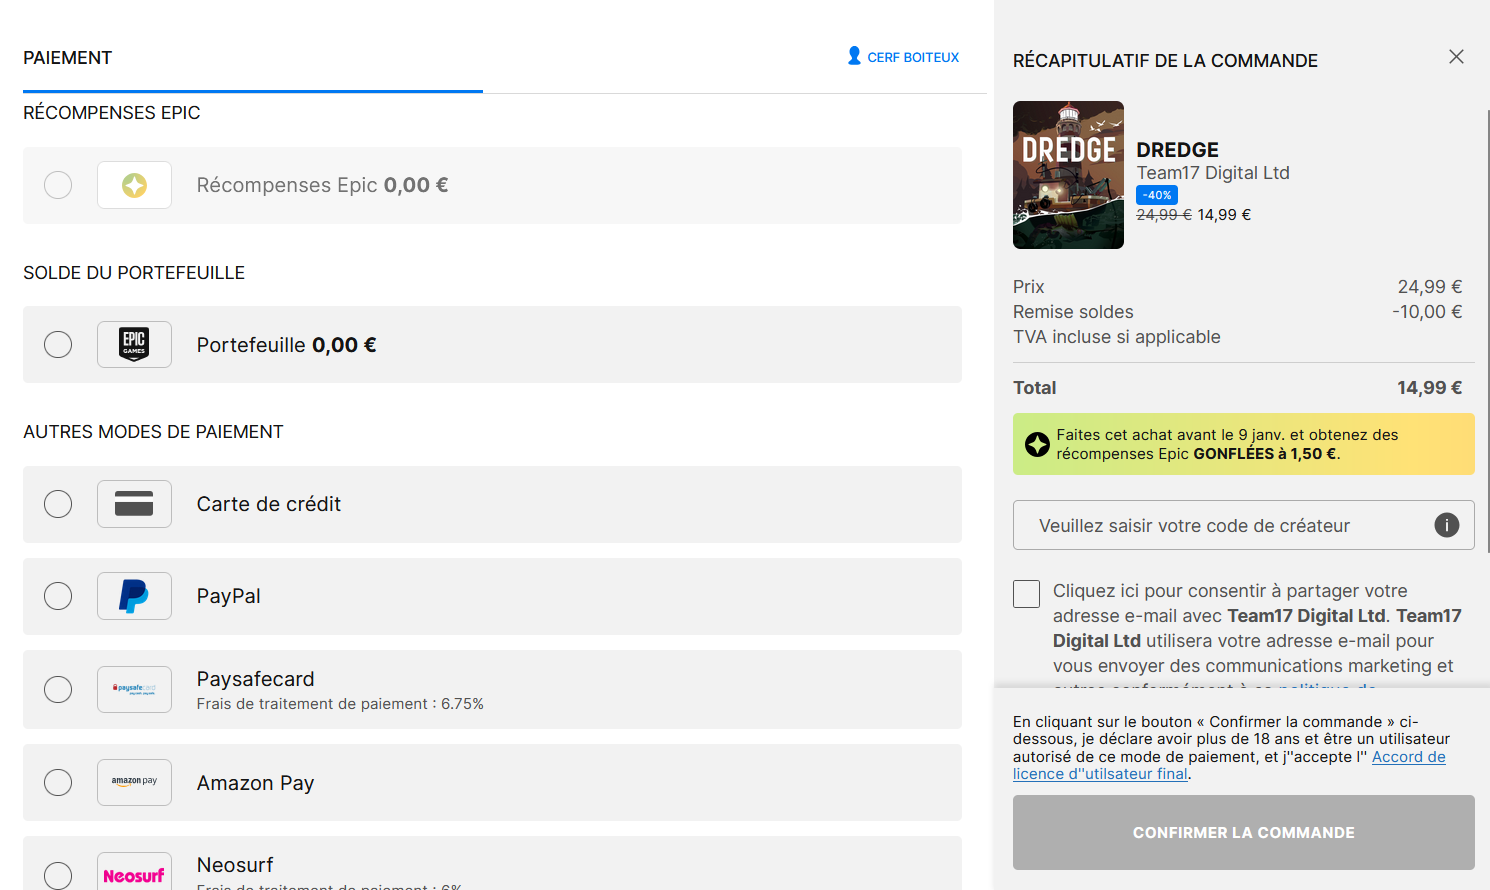Image resolution: width=1490 pixels, height=890 pixels.
Task: Check the email sharing consent checkbox
Action: (1026, 594)
